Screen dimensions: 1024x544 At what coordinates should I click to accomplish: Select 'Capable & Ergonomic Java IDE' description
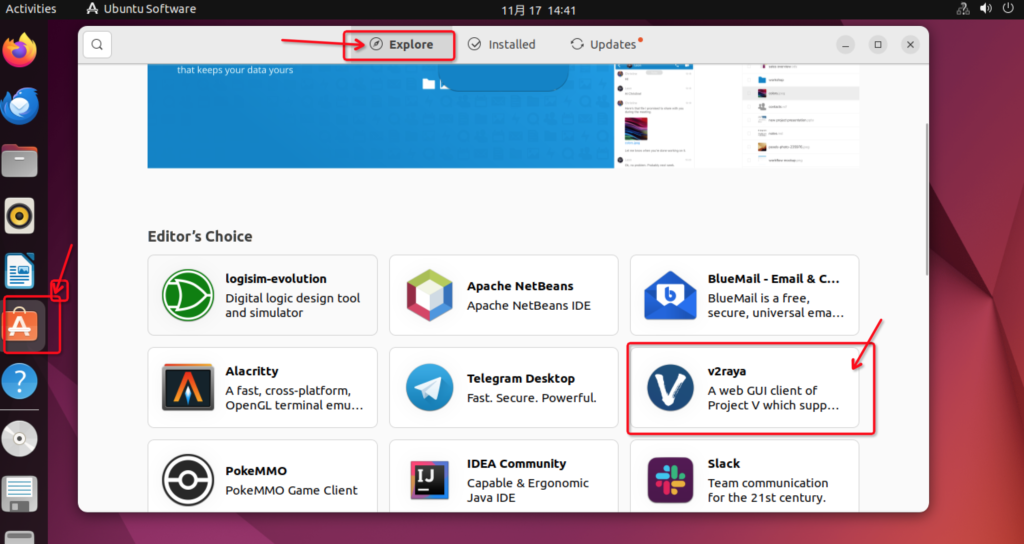[x=528, y=490]
